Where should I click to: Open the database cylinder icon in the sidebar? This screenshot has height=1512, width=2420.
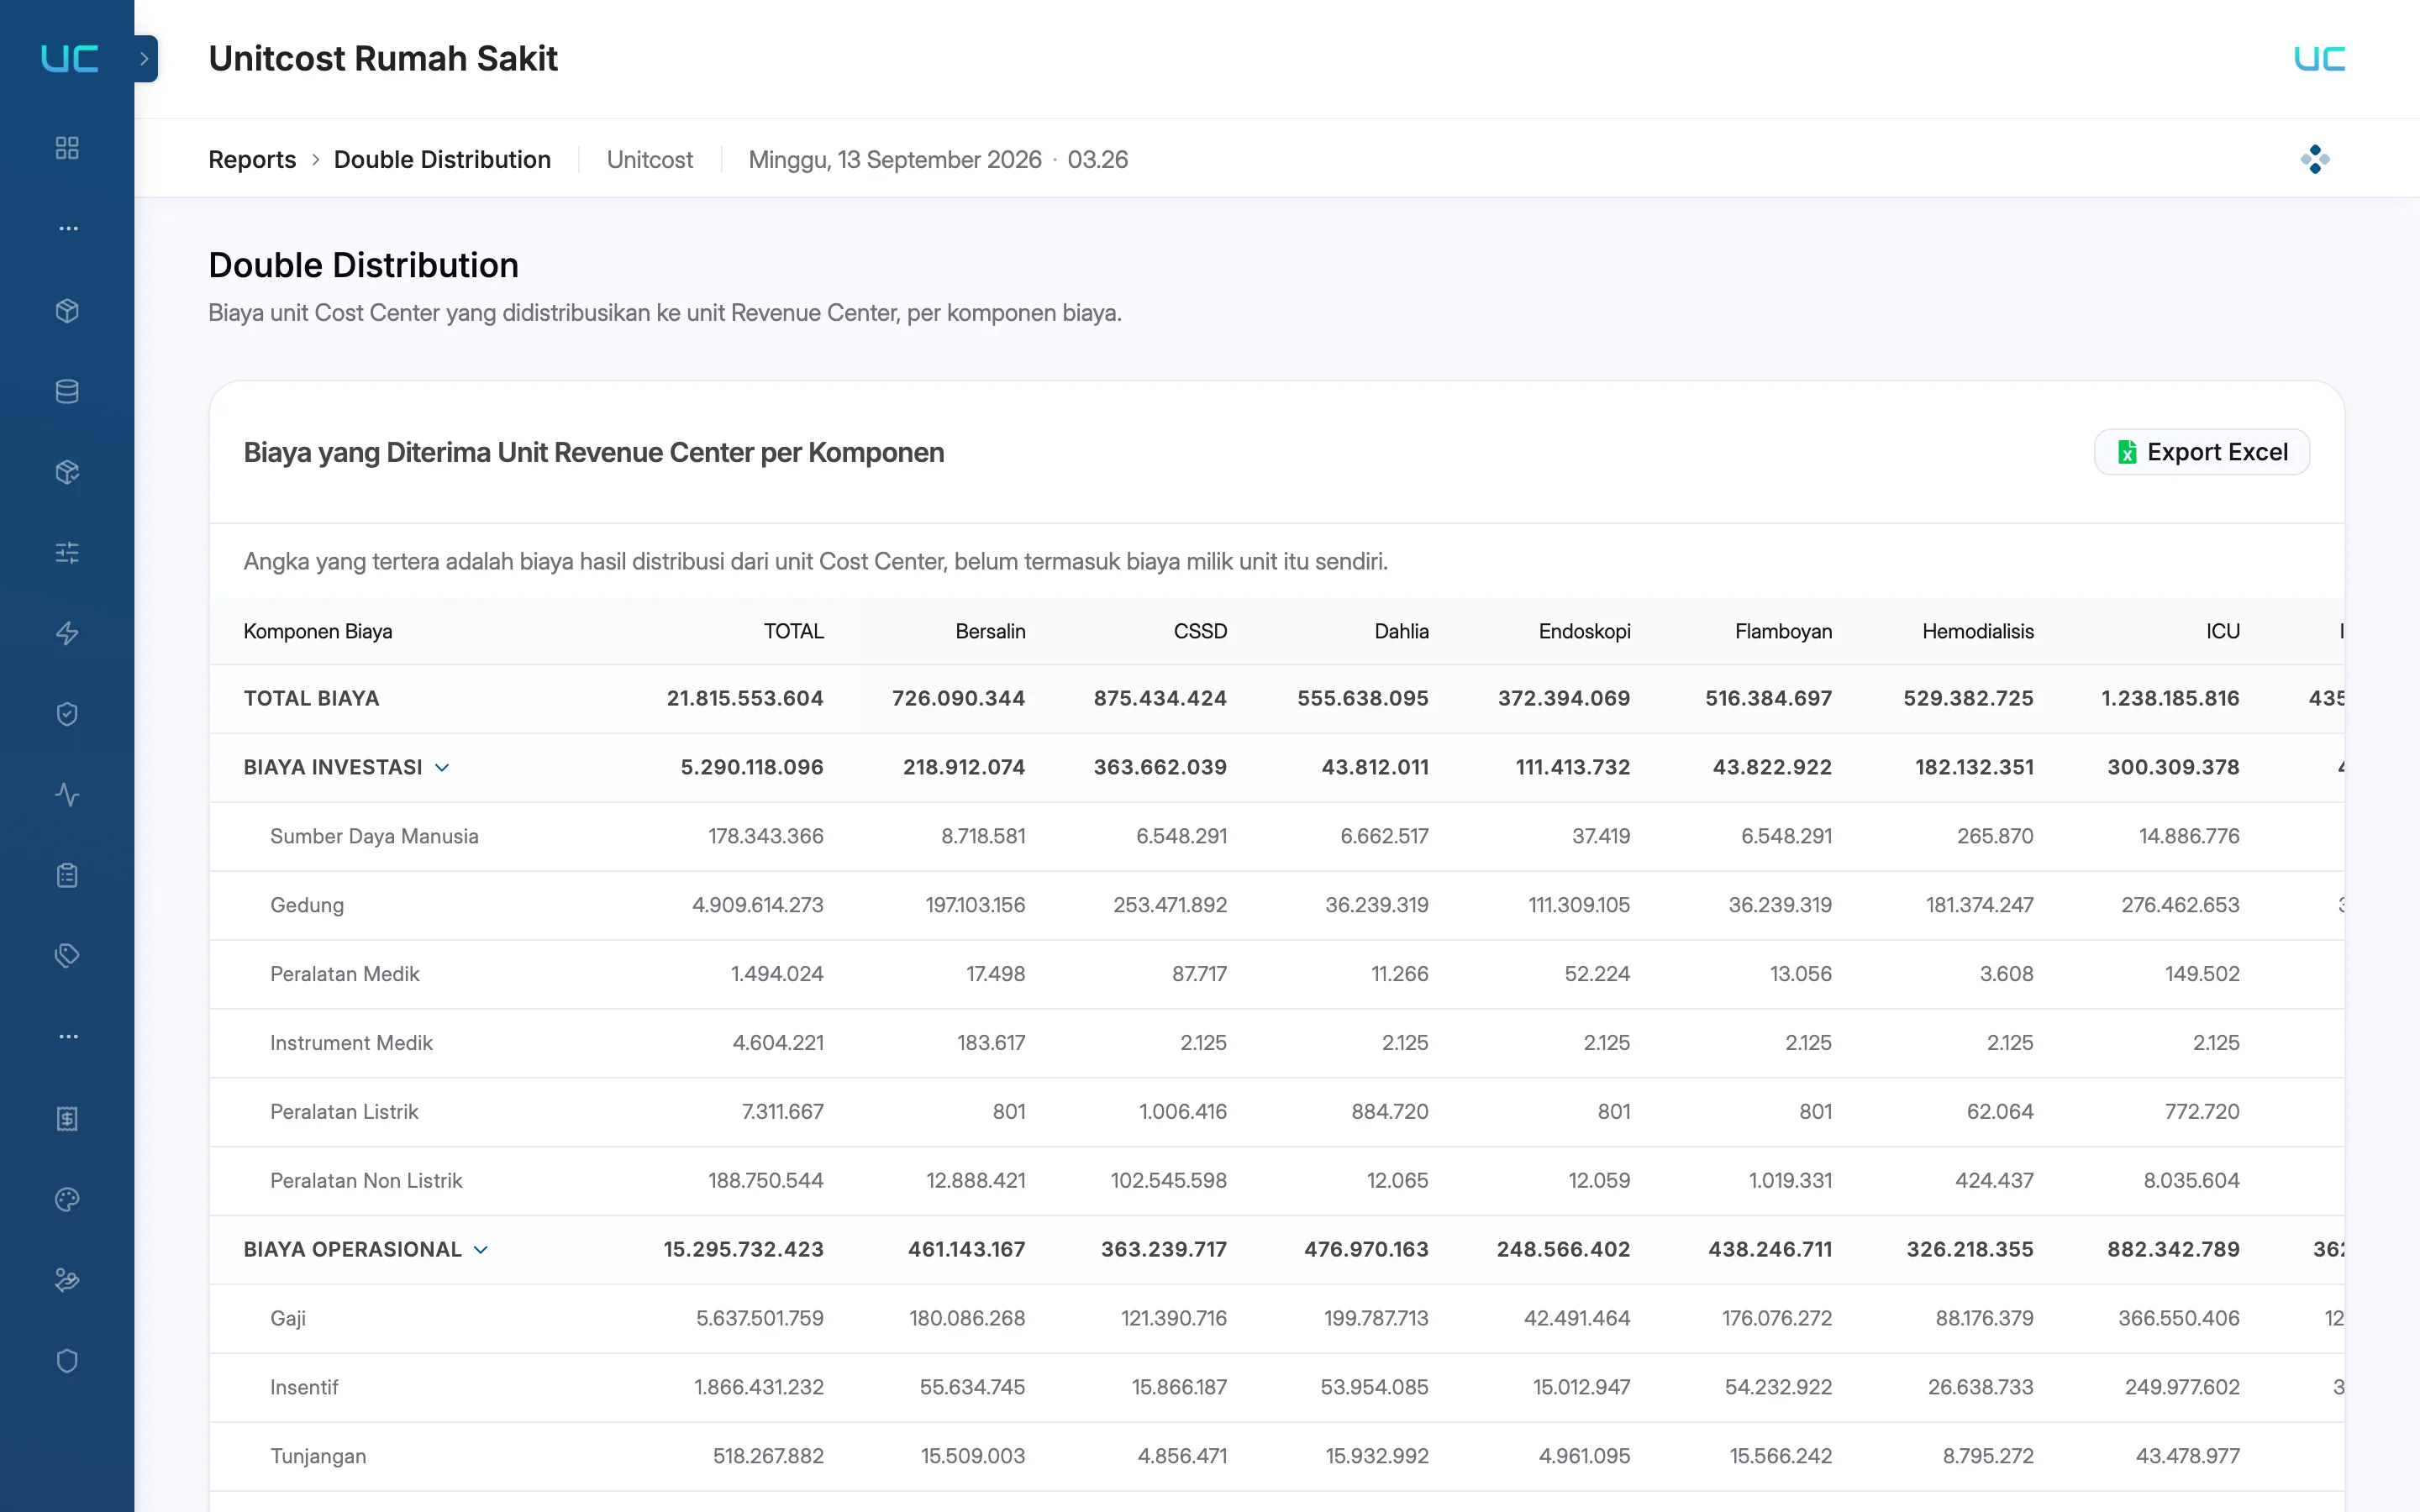pos(67,392)
